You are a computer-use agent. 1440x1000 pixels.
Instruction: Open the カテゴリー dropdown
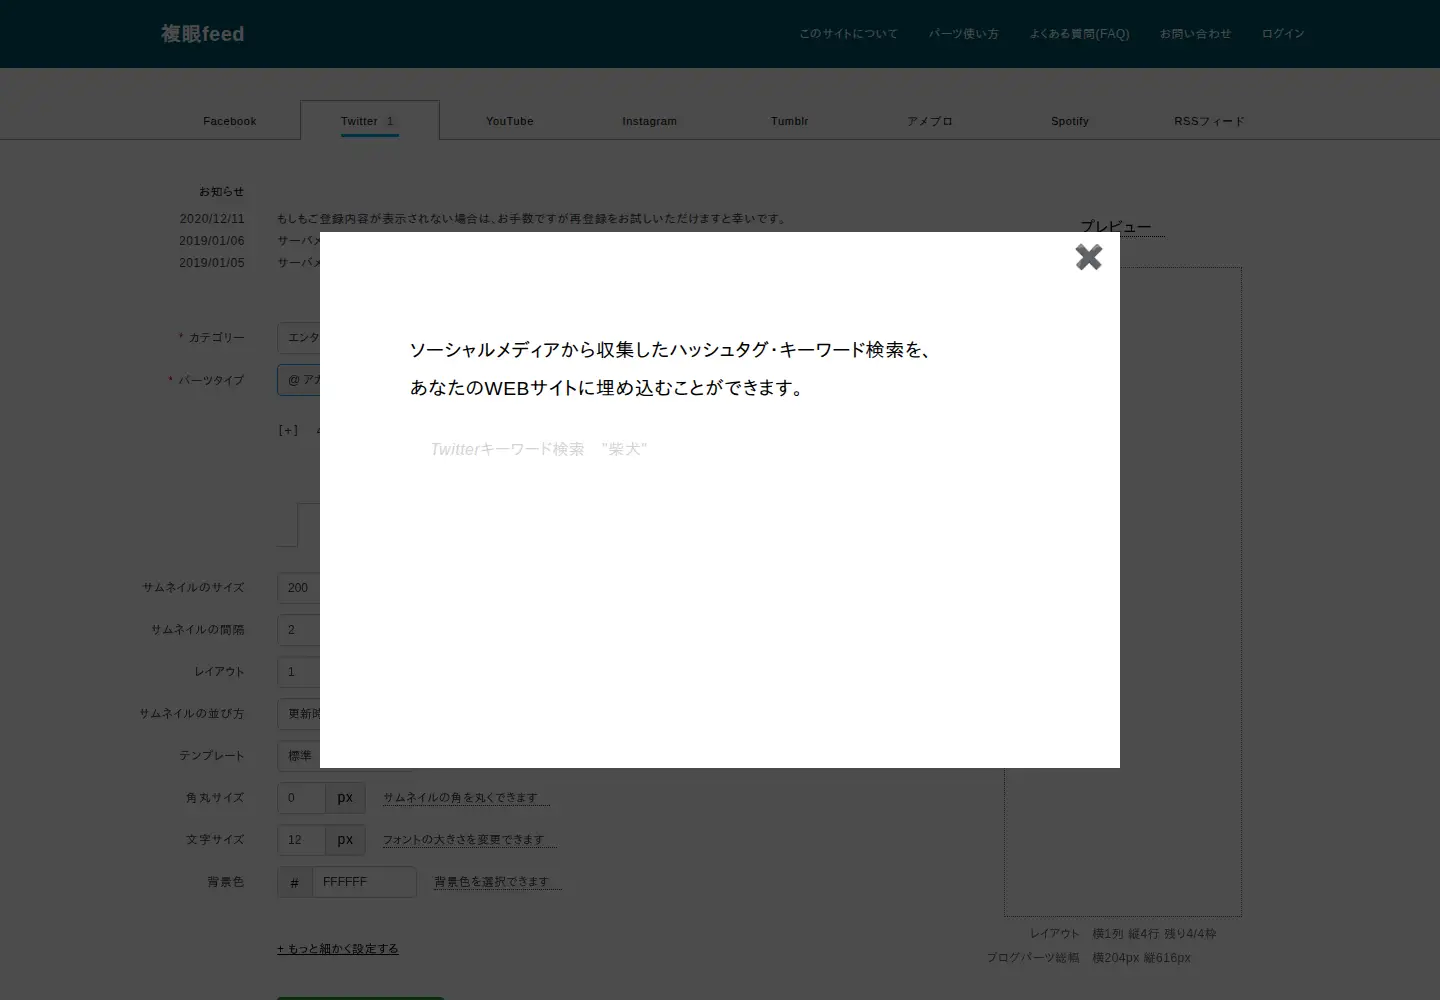click(299, 338)
